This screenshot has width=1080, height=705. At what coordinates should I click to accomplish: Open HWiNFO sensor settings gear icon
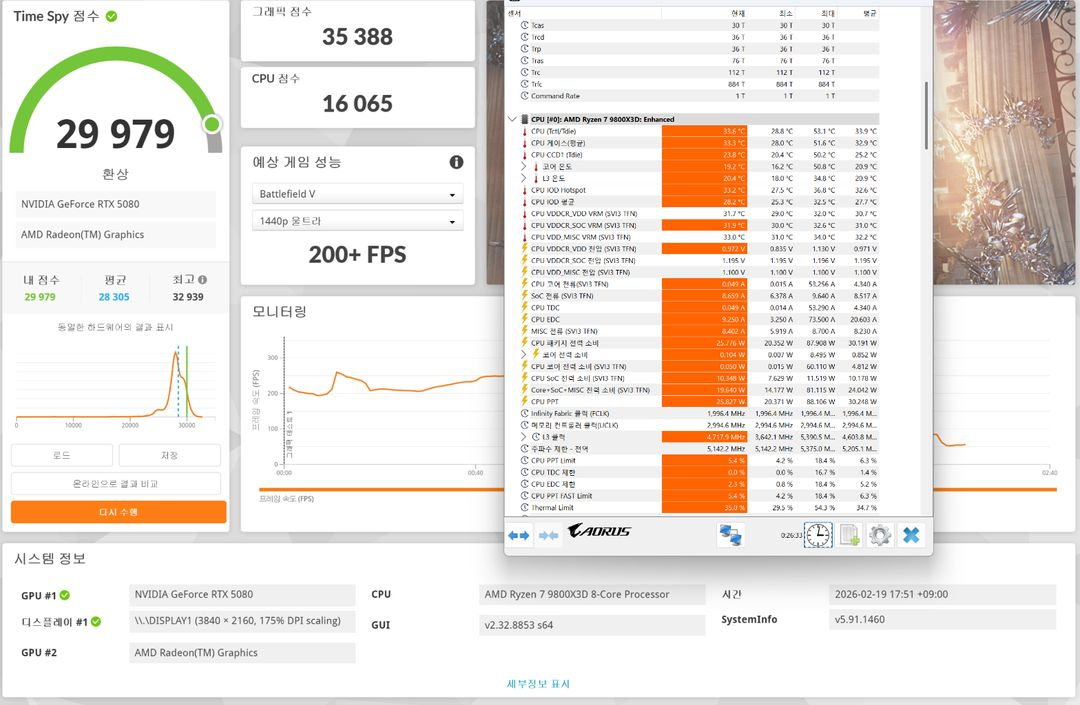[x=880, y=536]
